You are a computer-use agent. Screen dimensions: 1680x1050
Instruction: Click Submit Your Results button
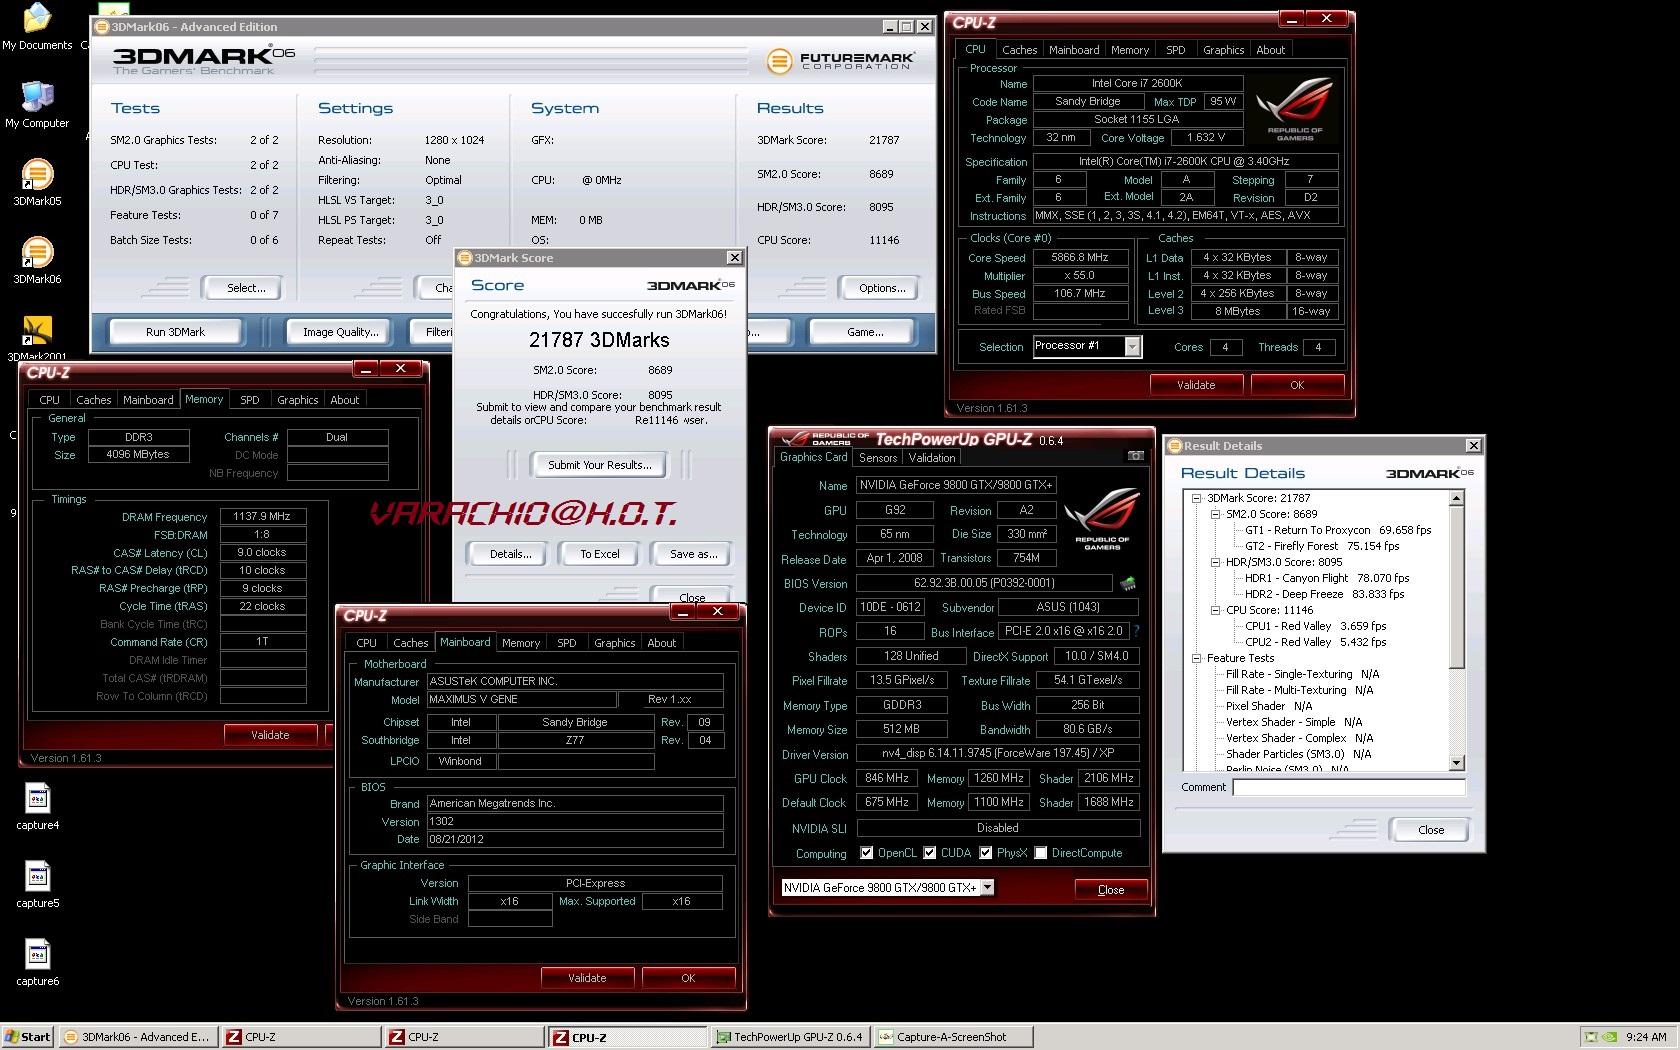coord(599,465)
